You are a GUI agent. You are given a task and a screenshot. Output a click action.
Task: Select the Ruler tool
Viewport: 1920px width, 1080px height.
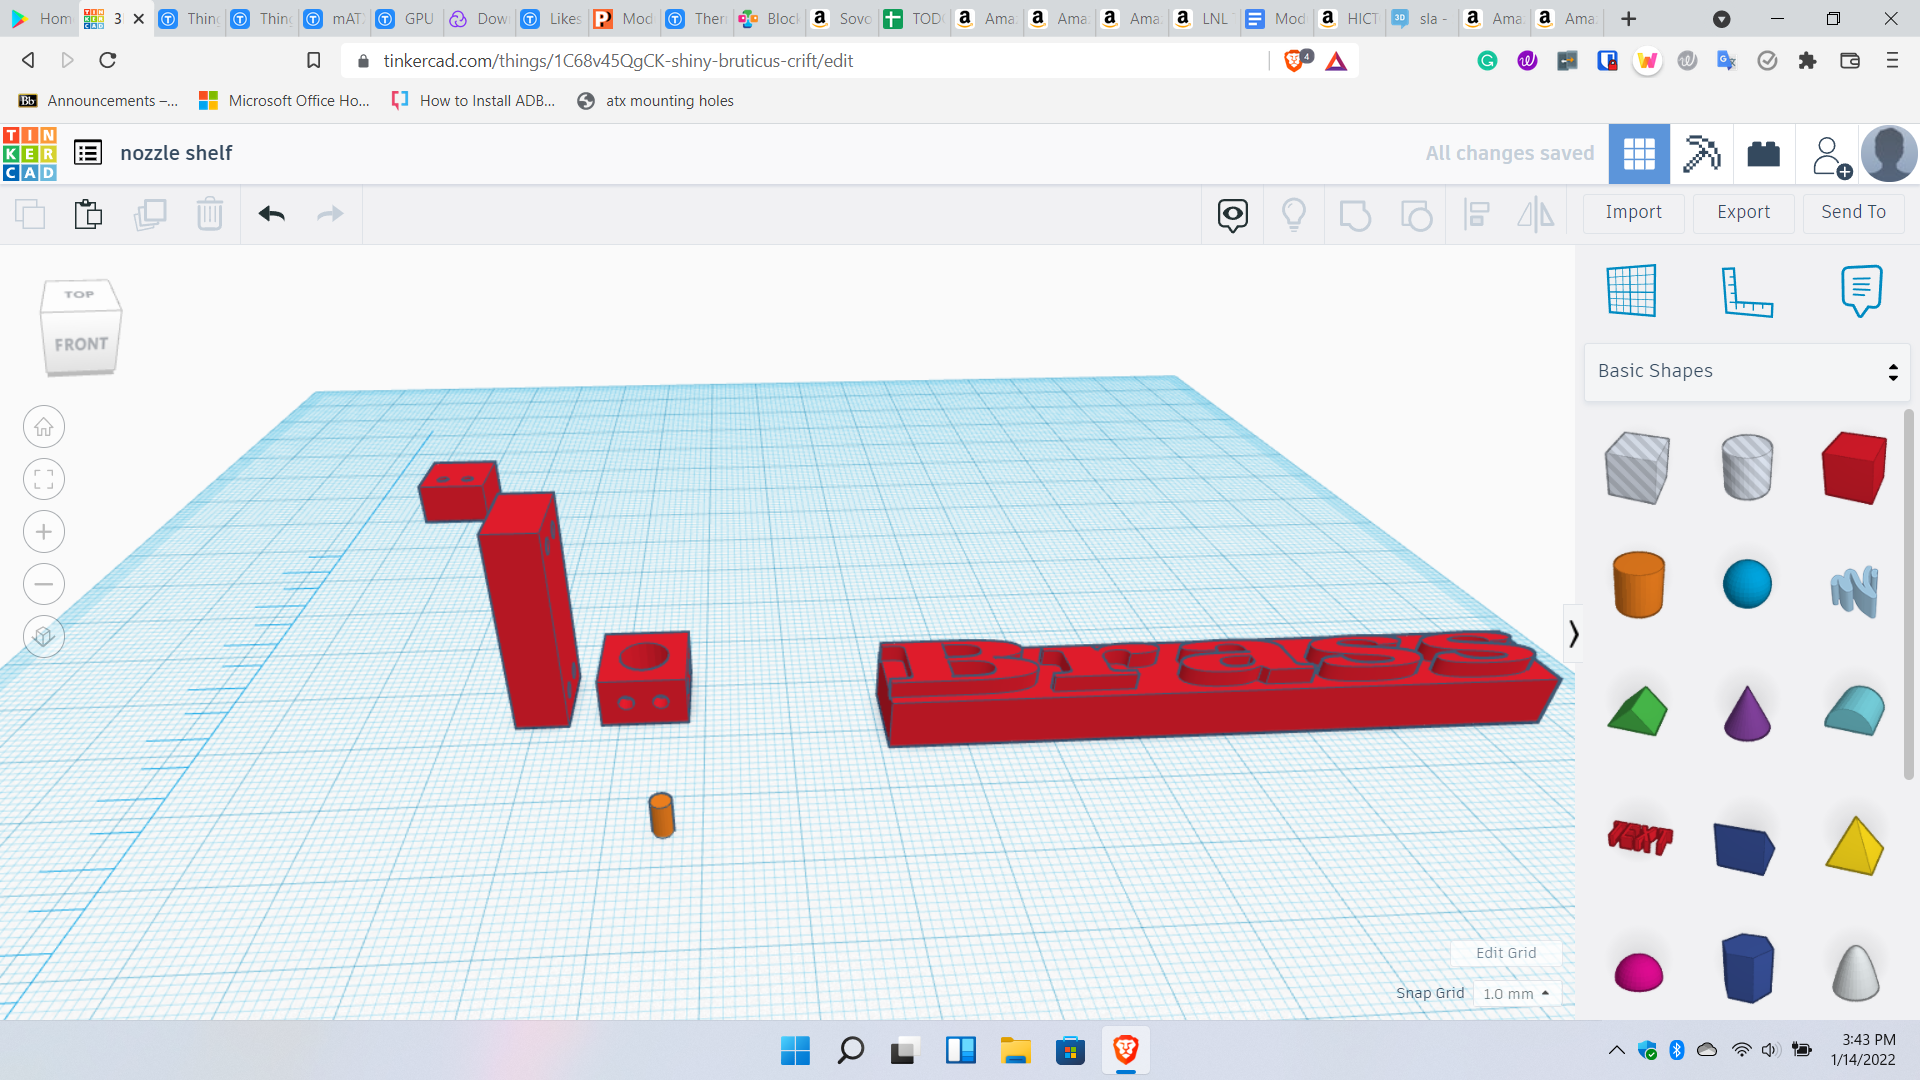click(1746, 291)
